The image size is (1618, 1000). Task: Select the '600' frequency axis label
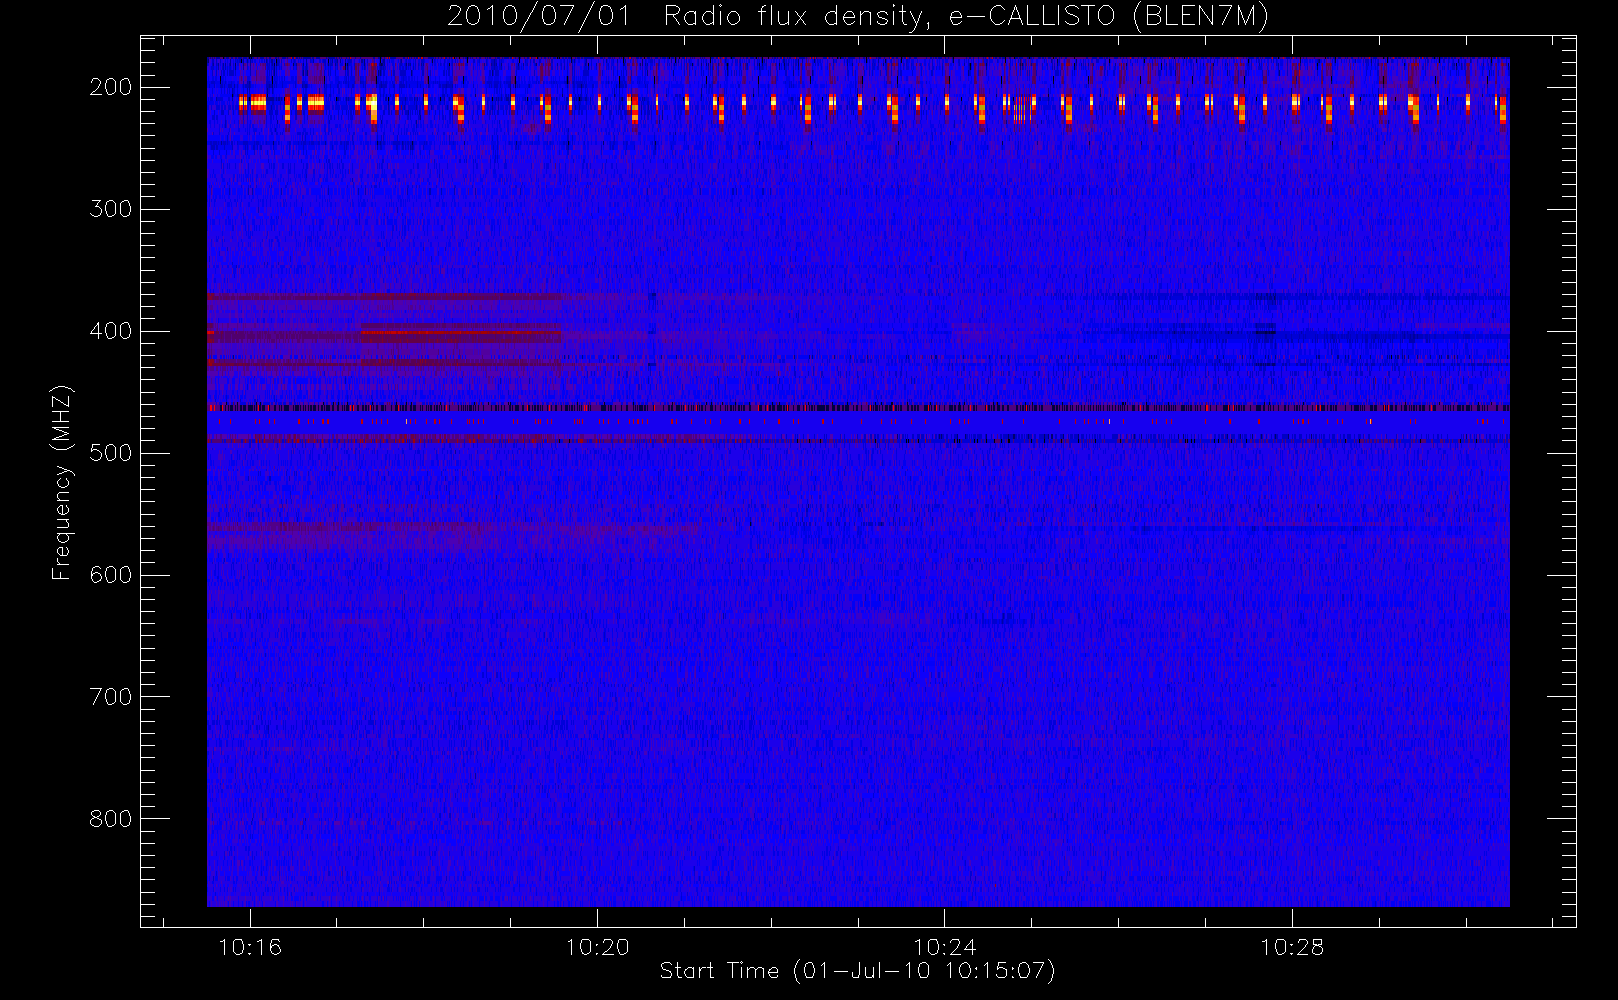tap(111, 575)
